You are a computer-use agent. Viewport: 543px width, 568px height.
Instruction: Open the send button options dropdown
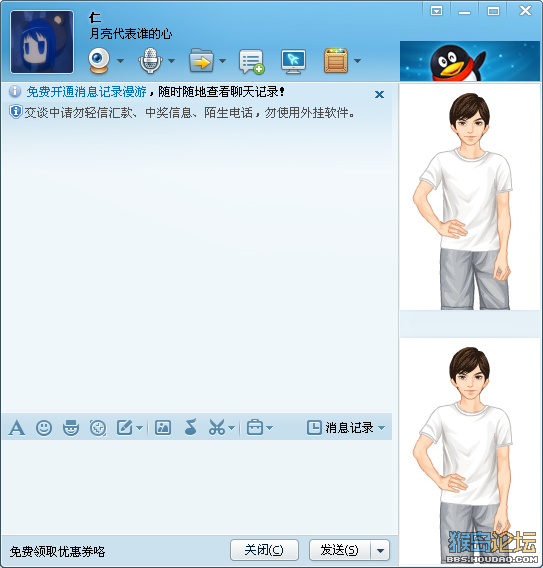point(380,551)
